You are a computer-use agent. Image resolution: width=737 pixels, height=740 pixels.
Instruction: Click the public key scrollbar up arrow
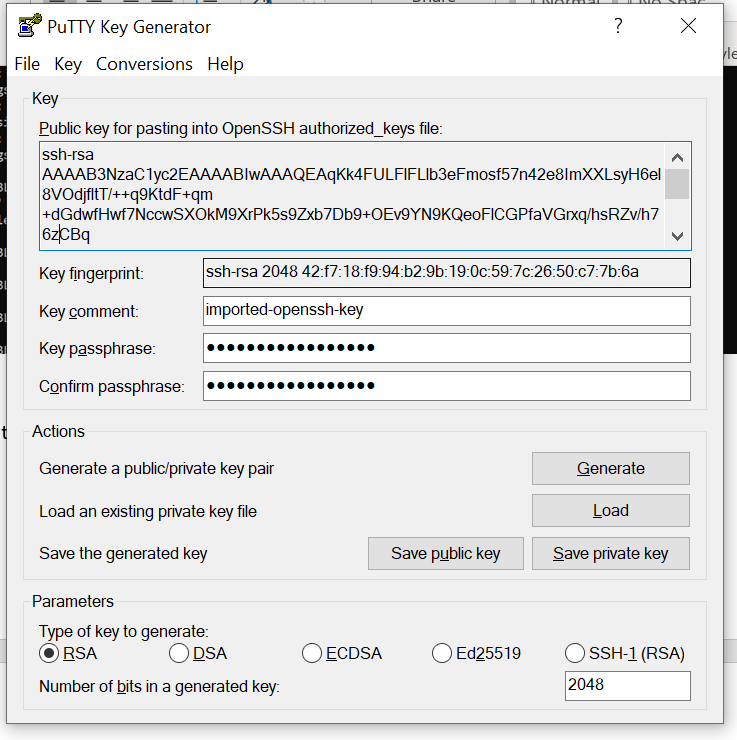678,157
